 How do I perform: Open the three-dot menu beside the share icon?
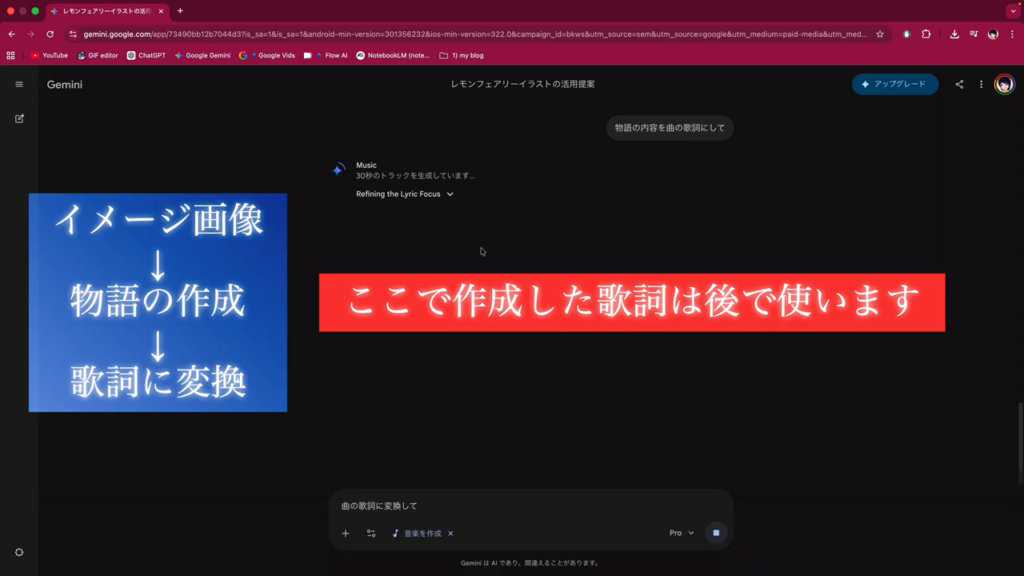(x=981, y=84)
